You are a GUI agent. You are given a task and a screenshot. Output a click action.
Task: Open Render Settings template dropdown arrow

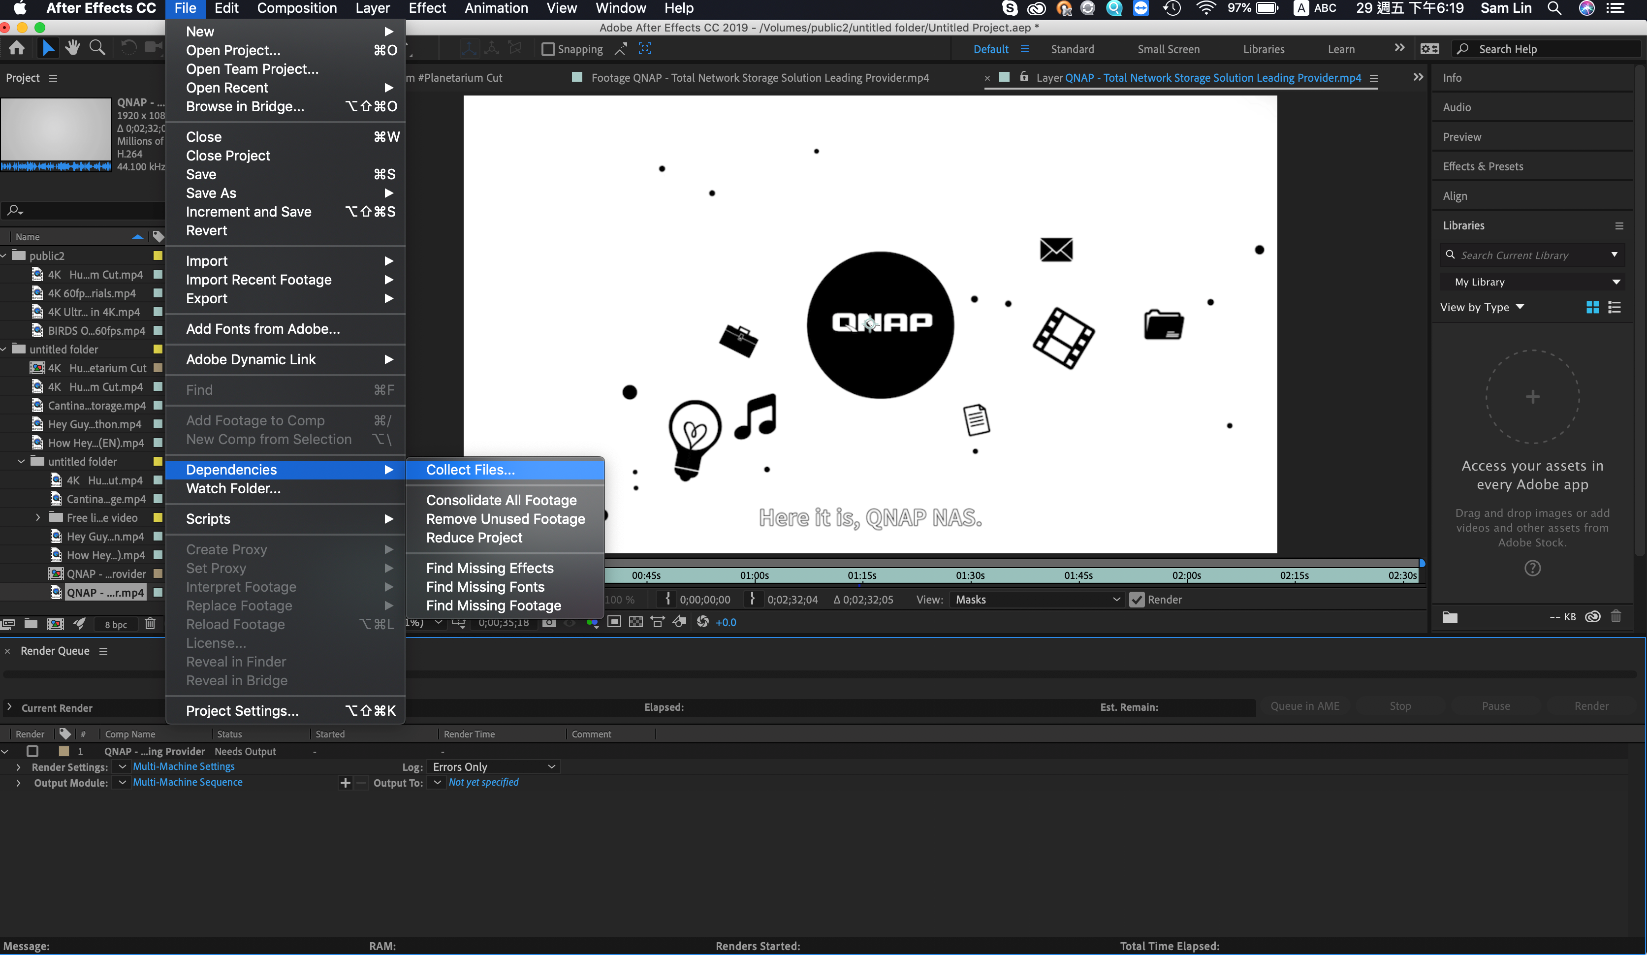[x=122, y=767]
